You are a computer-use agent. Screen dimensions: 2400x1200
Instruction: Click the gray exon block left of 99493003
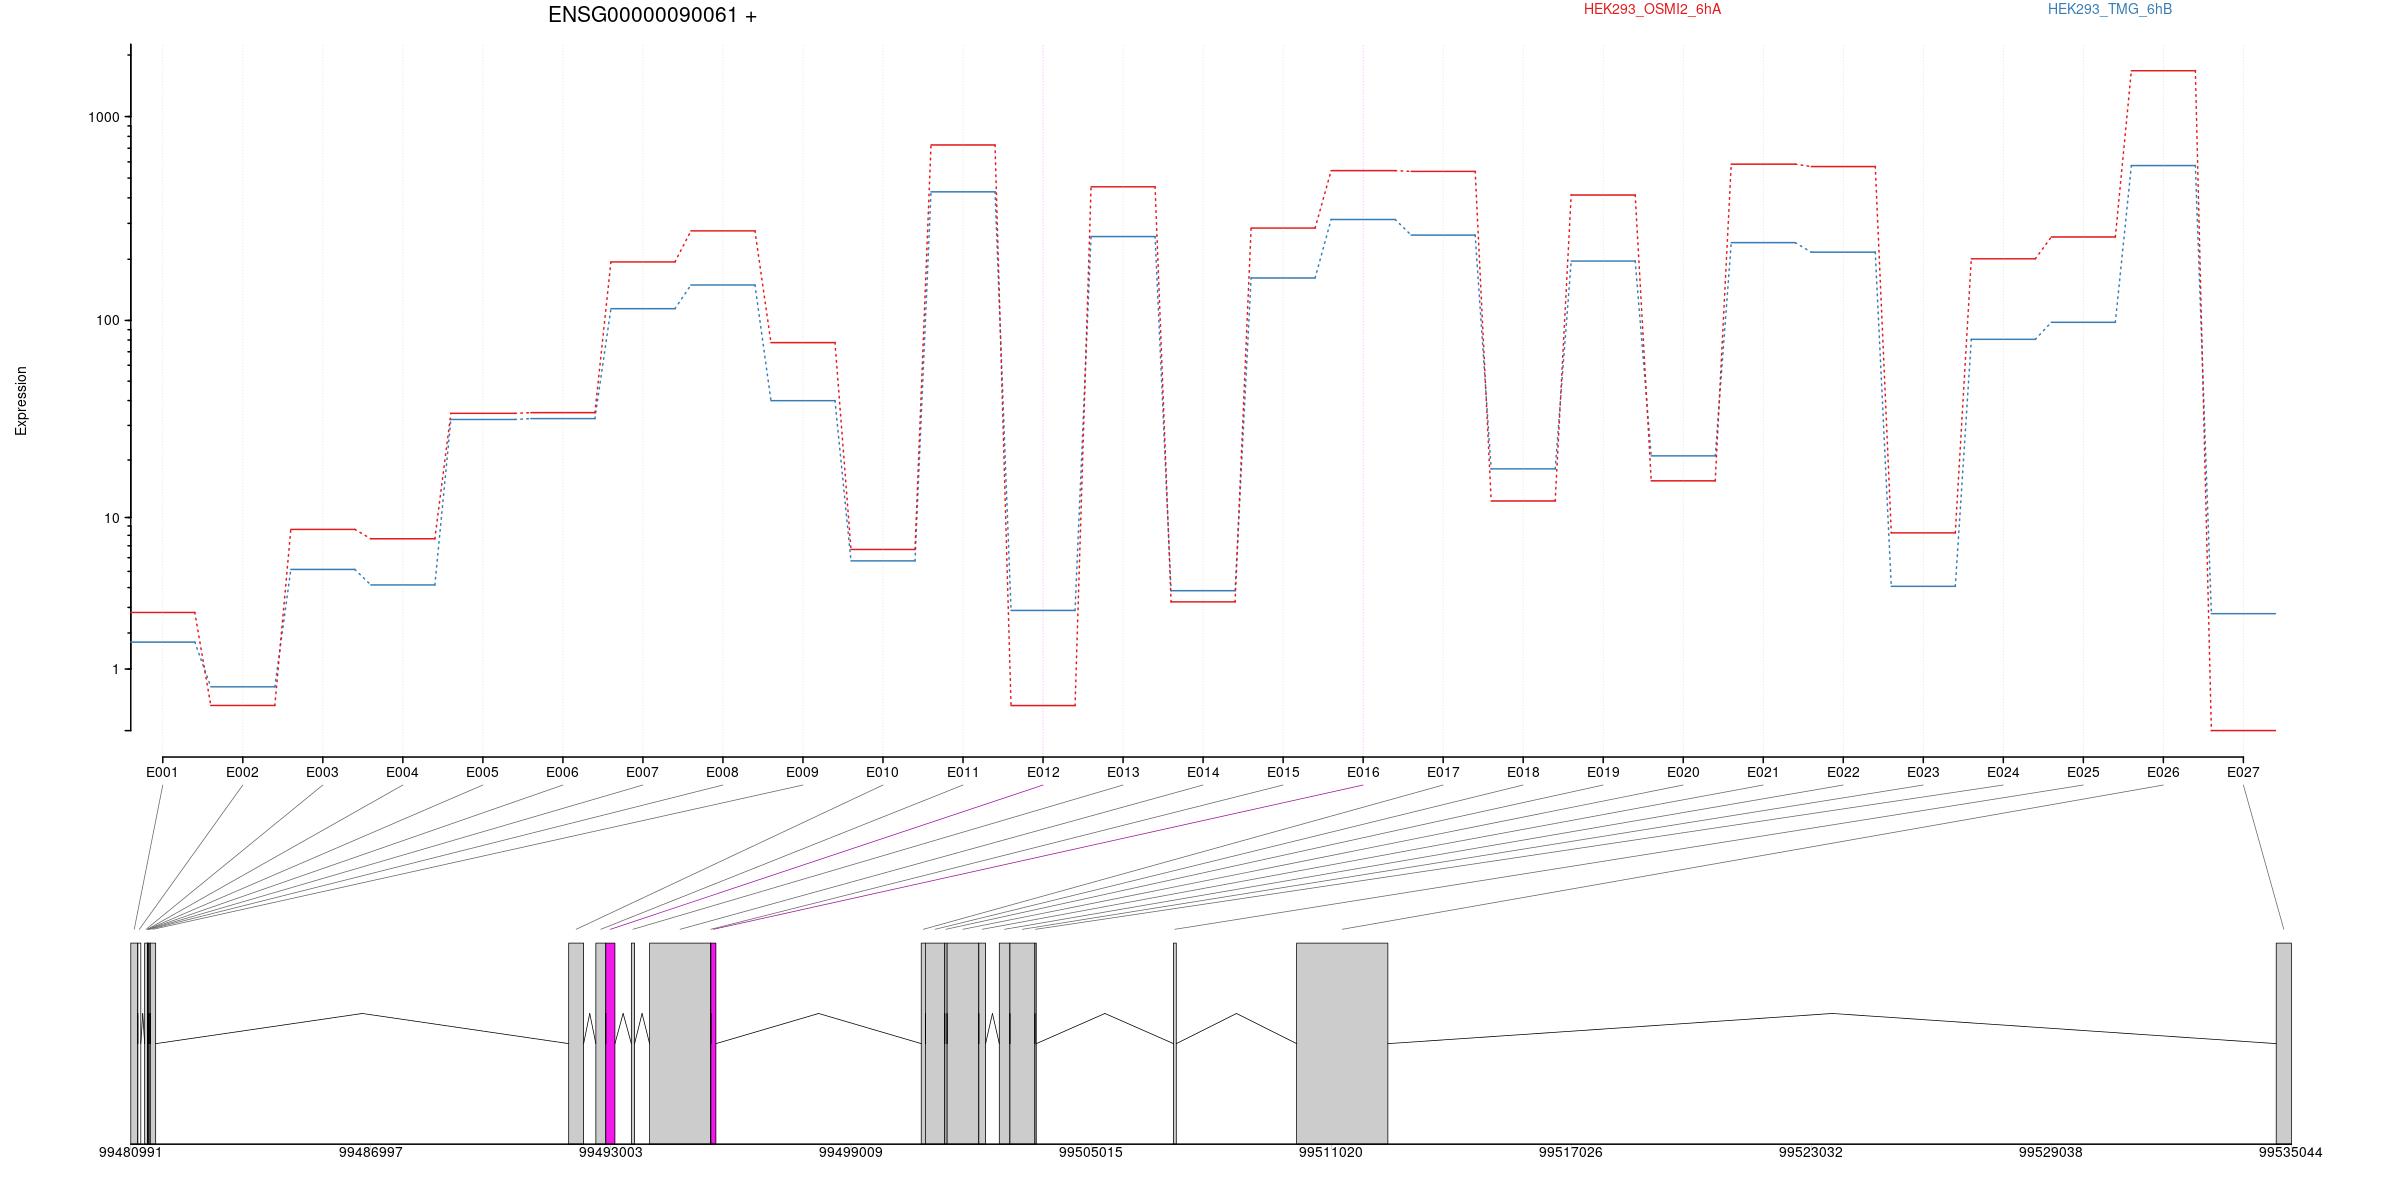(x=576, y=1043)
